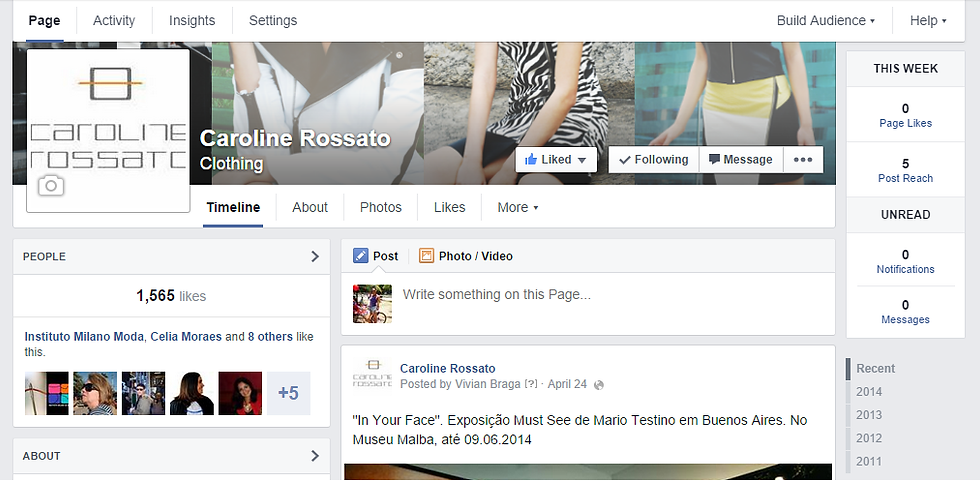Click the THIS WEEK header
This screenshot has width=980, height=481.
906,69
